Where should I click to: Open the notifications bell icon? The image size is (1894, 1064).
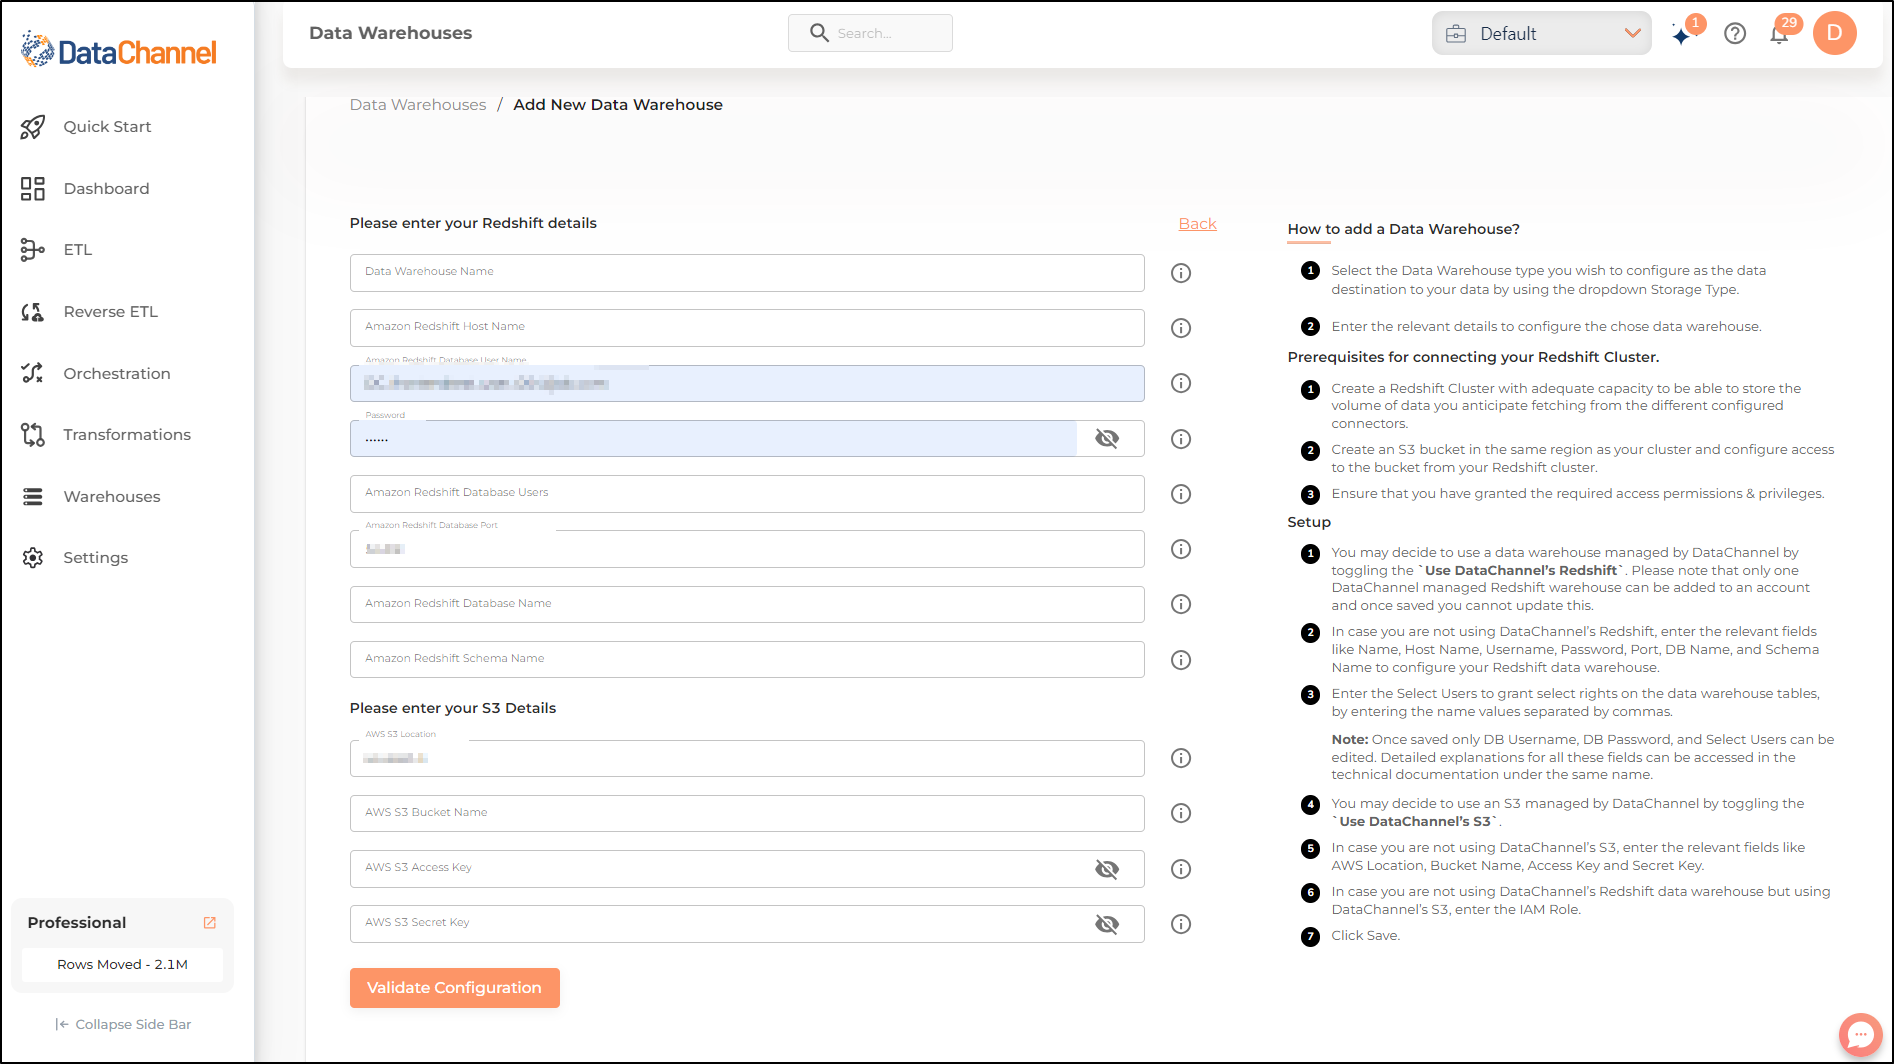point(1779,35)
